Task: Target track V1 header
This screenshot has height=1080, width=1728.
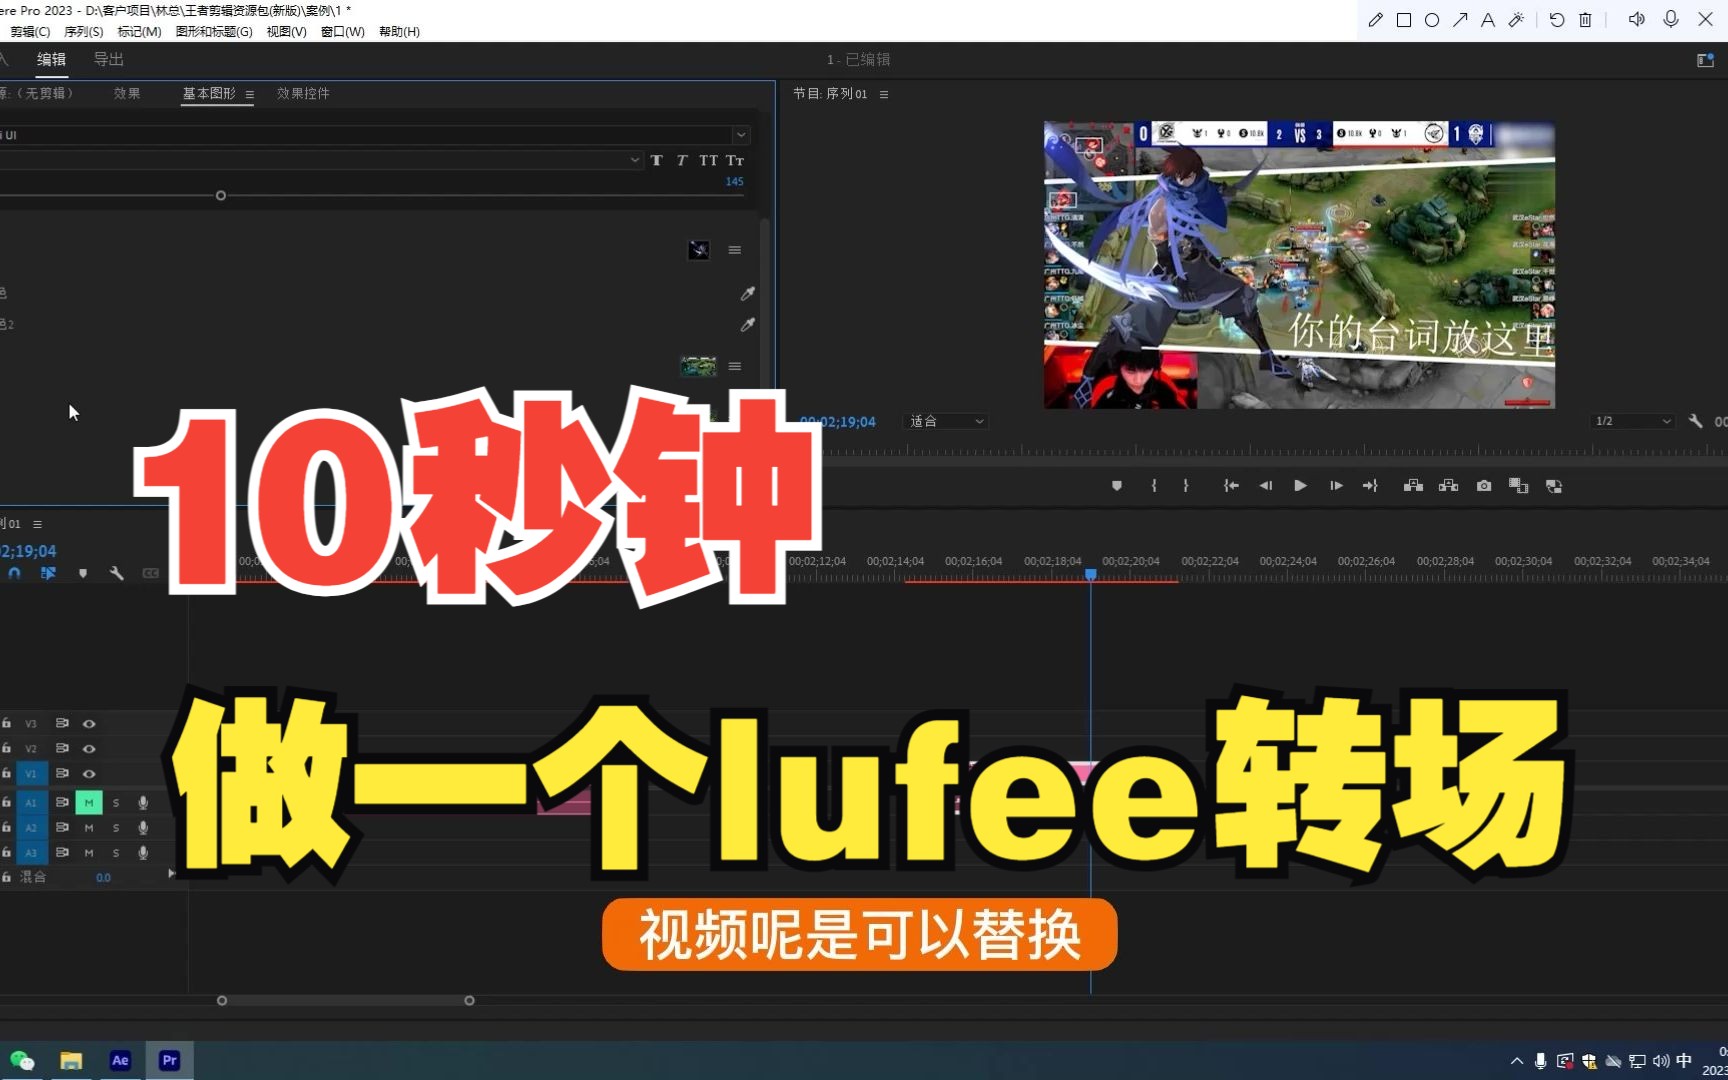Action: (31, 773)
